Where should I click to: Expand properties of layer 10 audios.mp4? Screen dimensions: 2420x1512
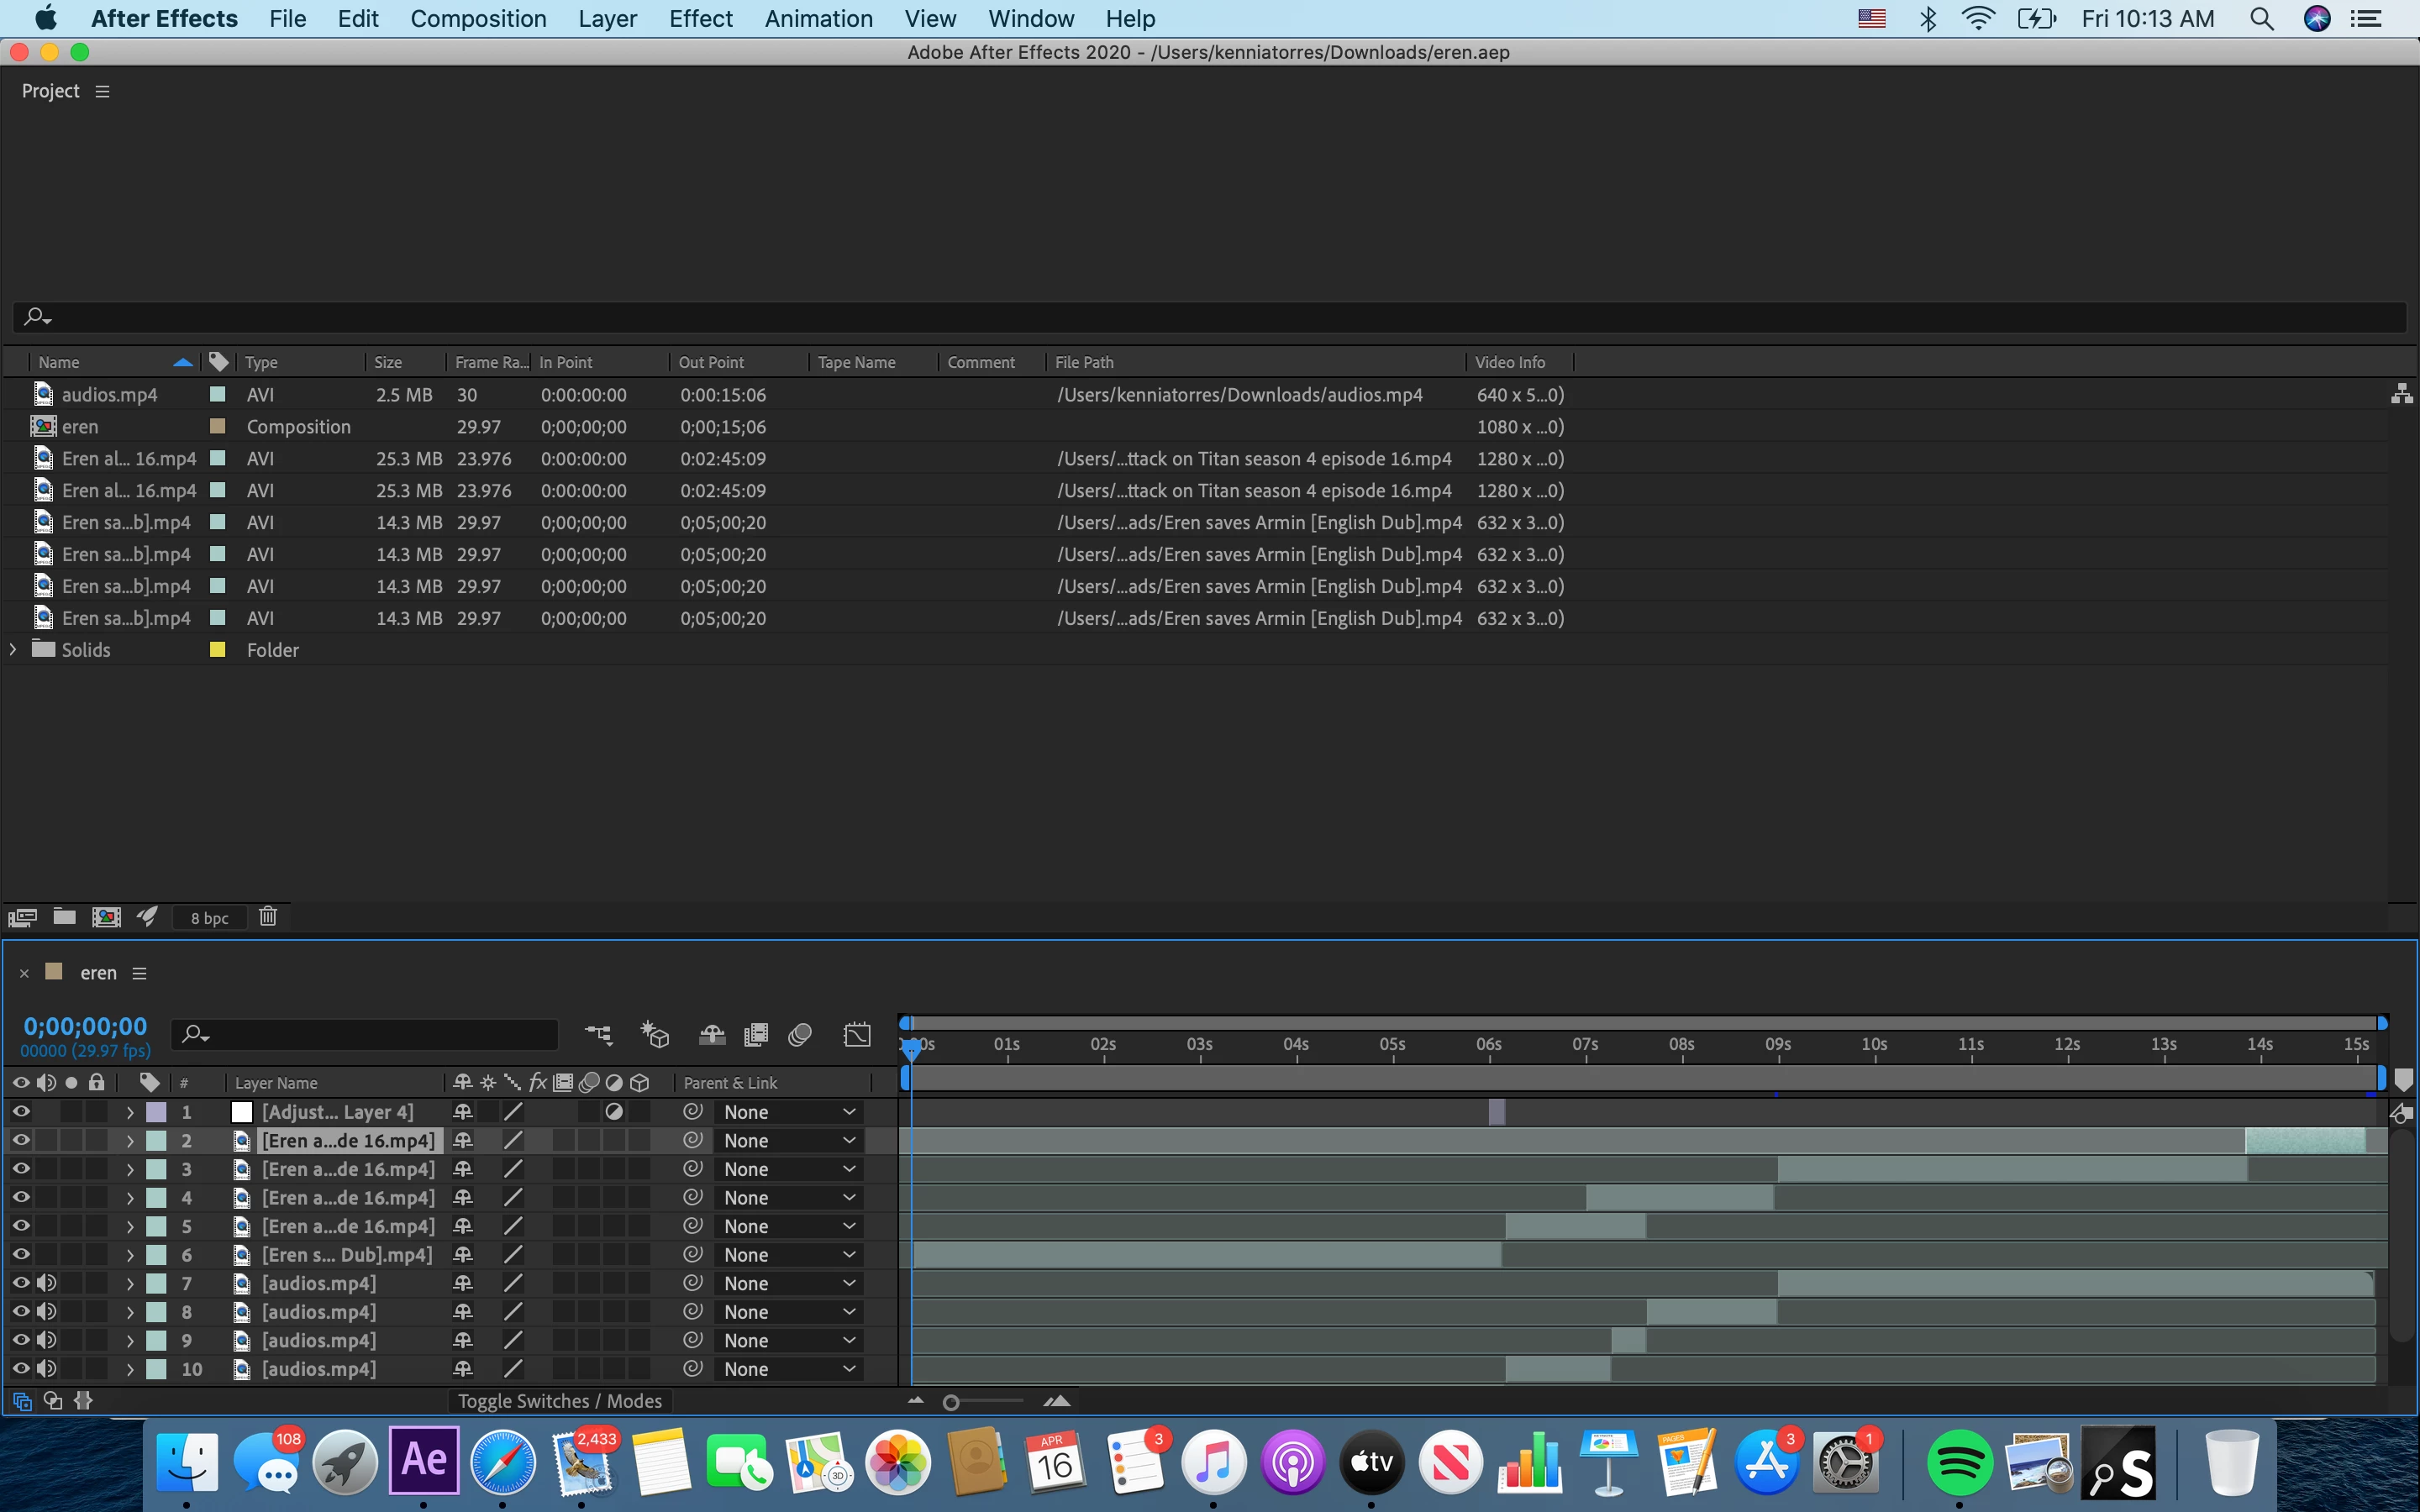[x=130, y=1369]
